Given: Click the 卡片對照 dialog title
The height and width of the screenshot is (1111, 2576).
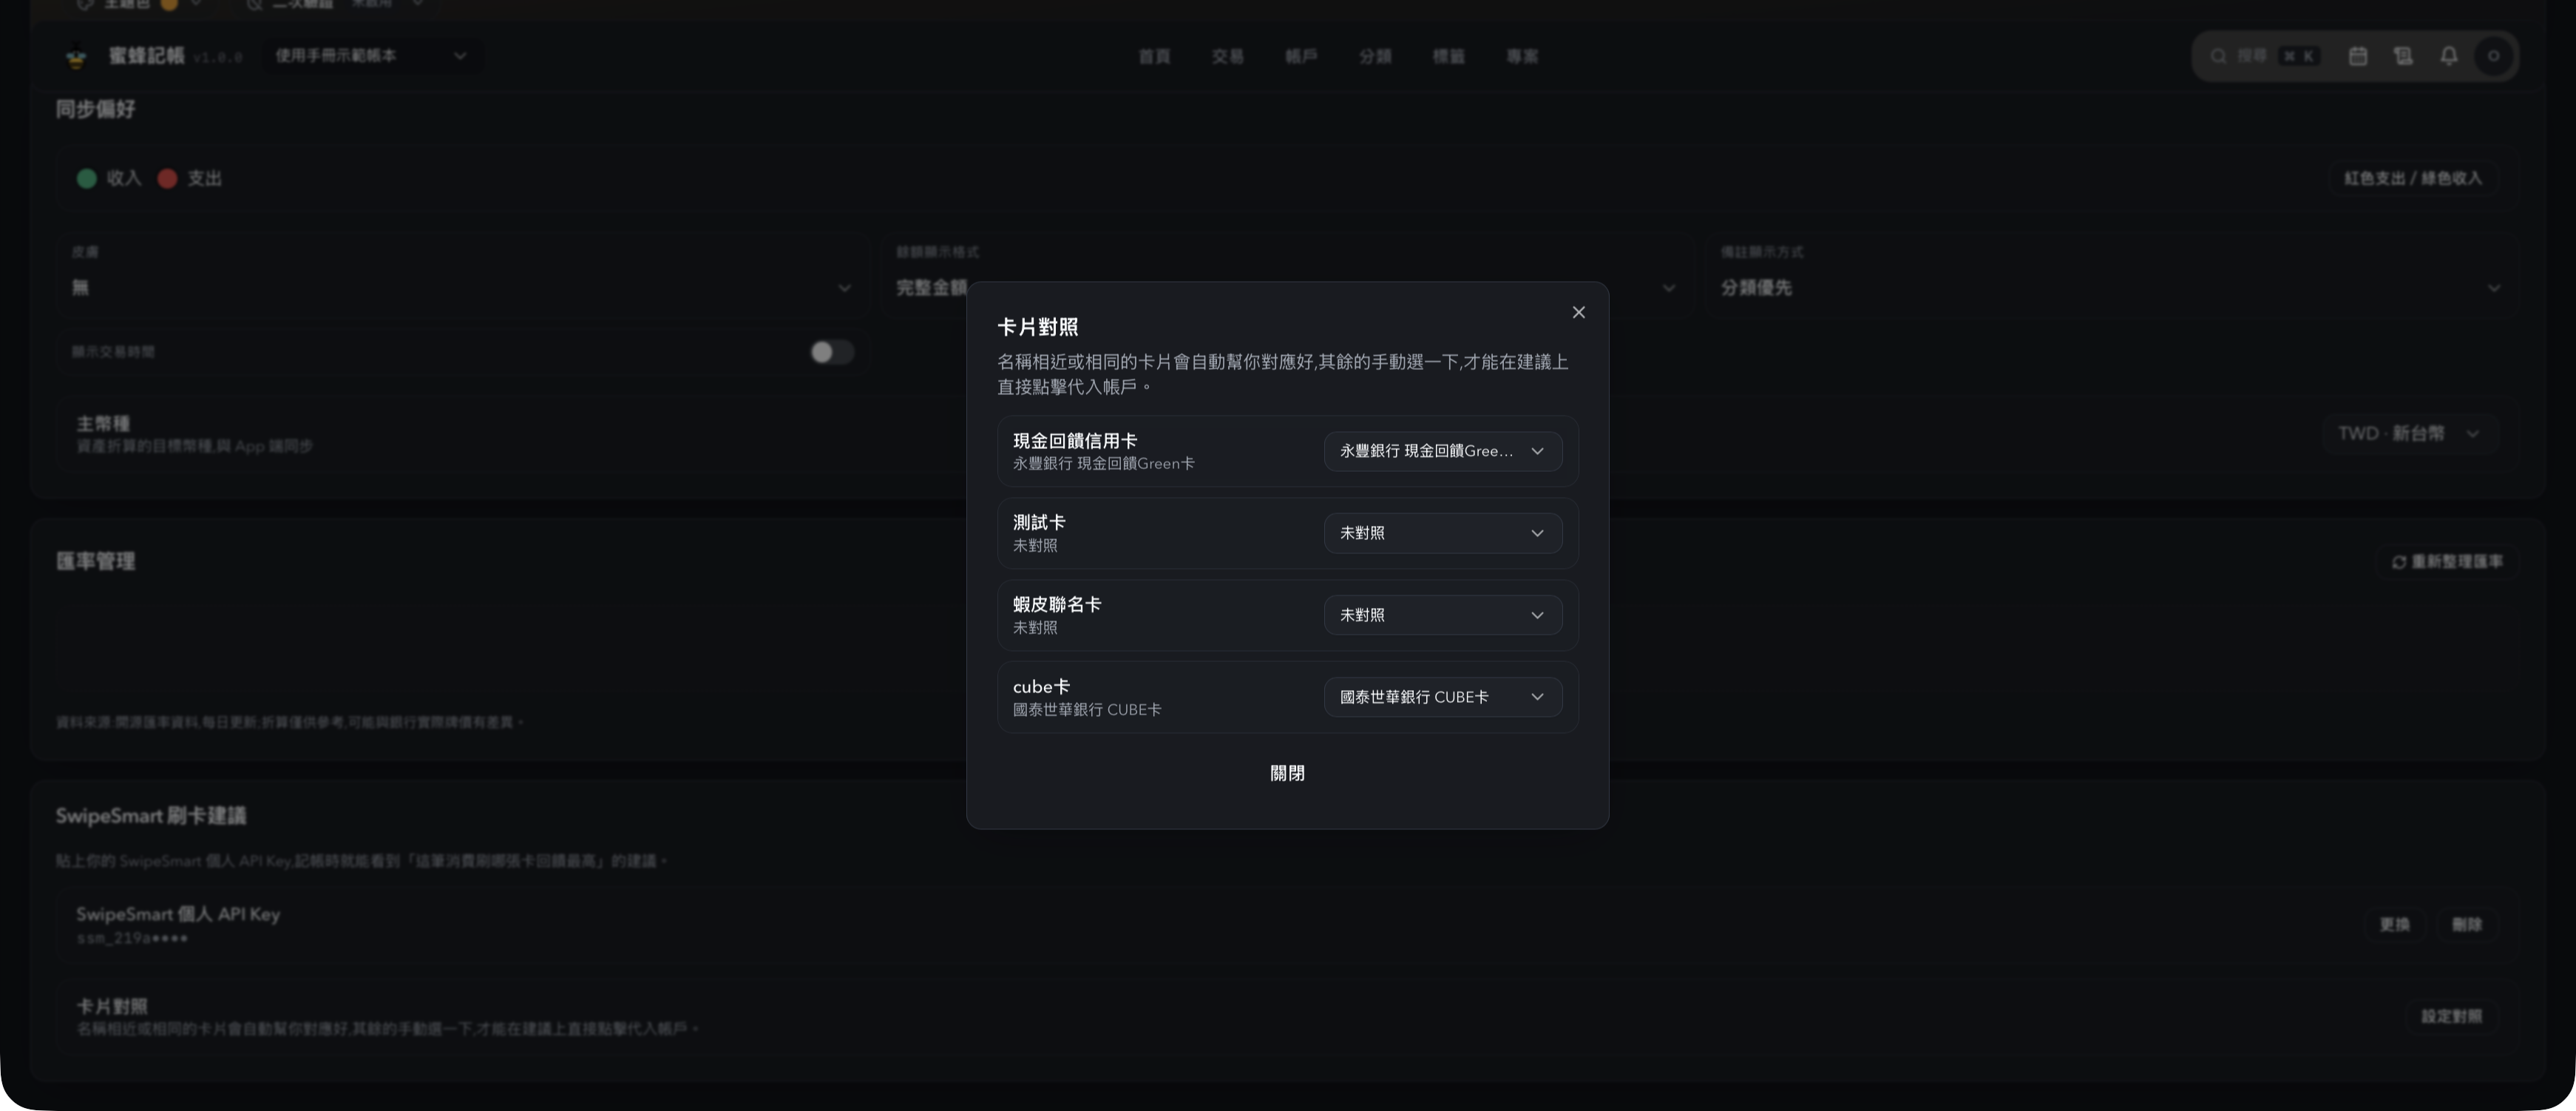Looking at the screenshot, I should point(1037,327).
